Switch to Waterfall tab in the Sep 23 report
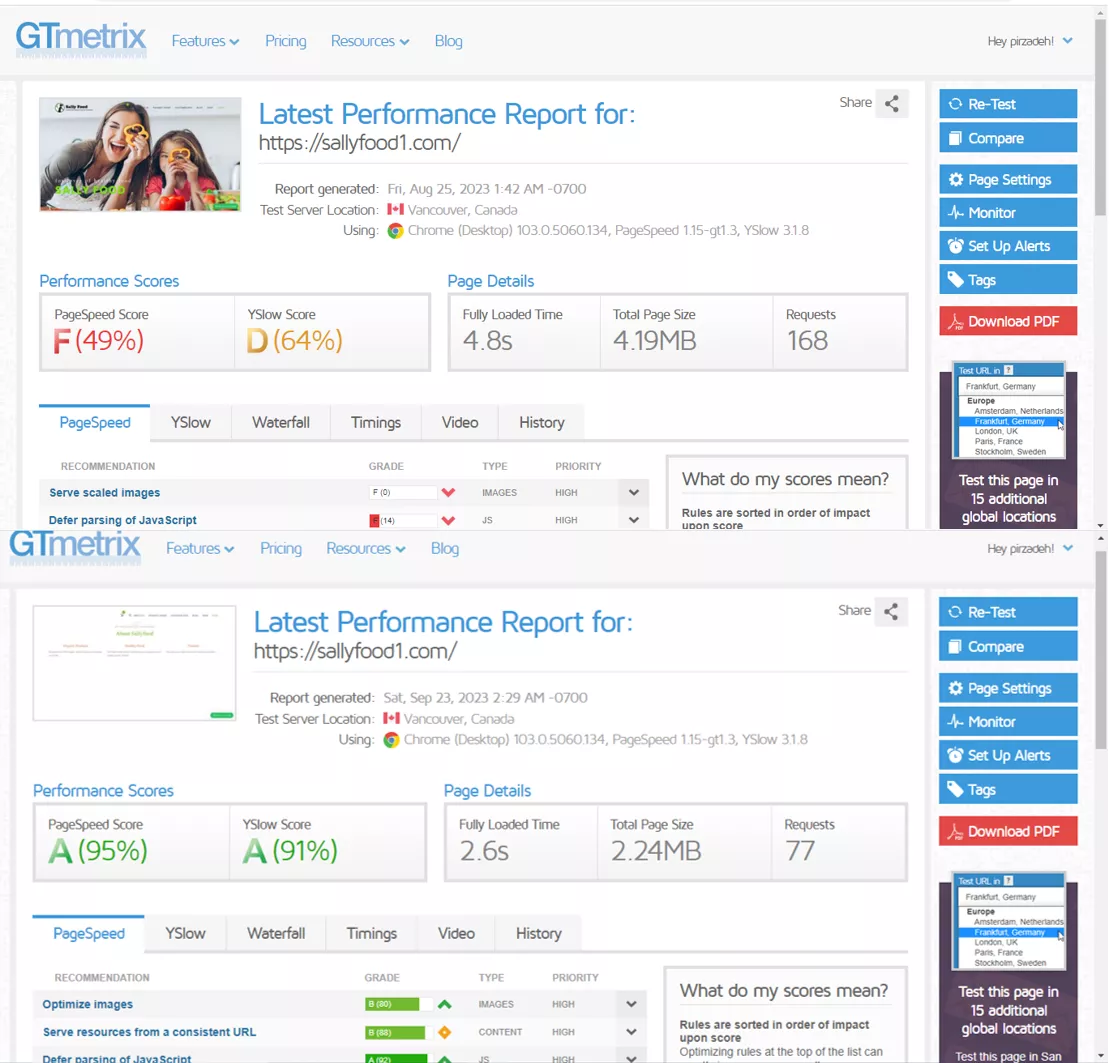The image size is (1109, 1063). (276, 934)
